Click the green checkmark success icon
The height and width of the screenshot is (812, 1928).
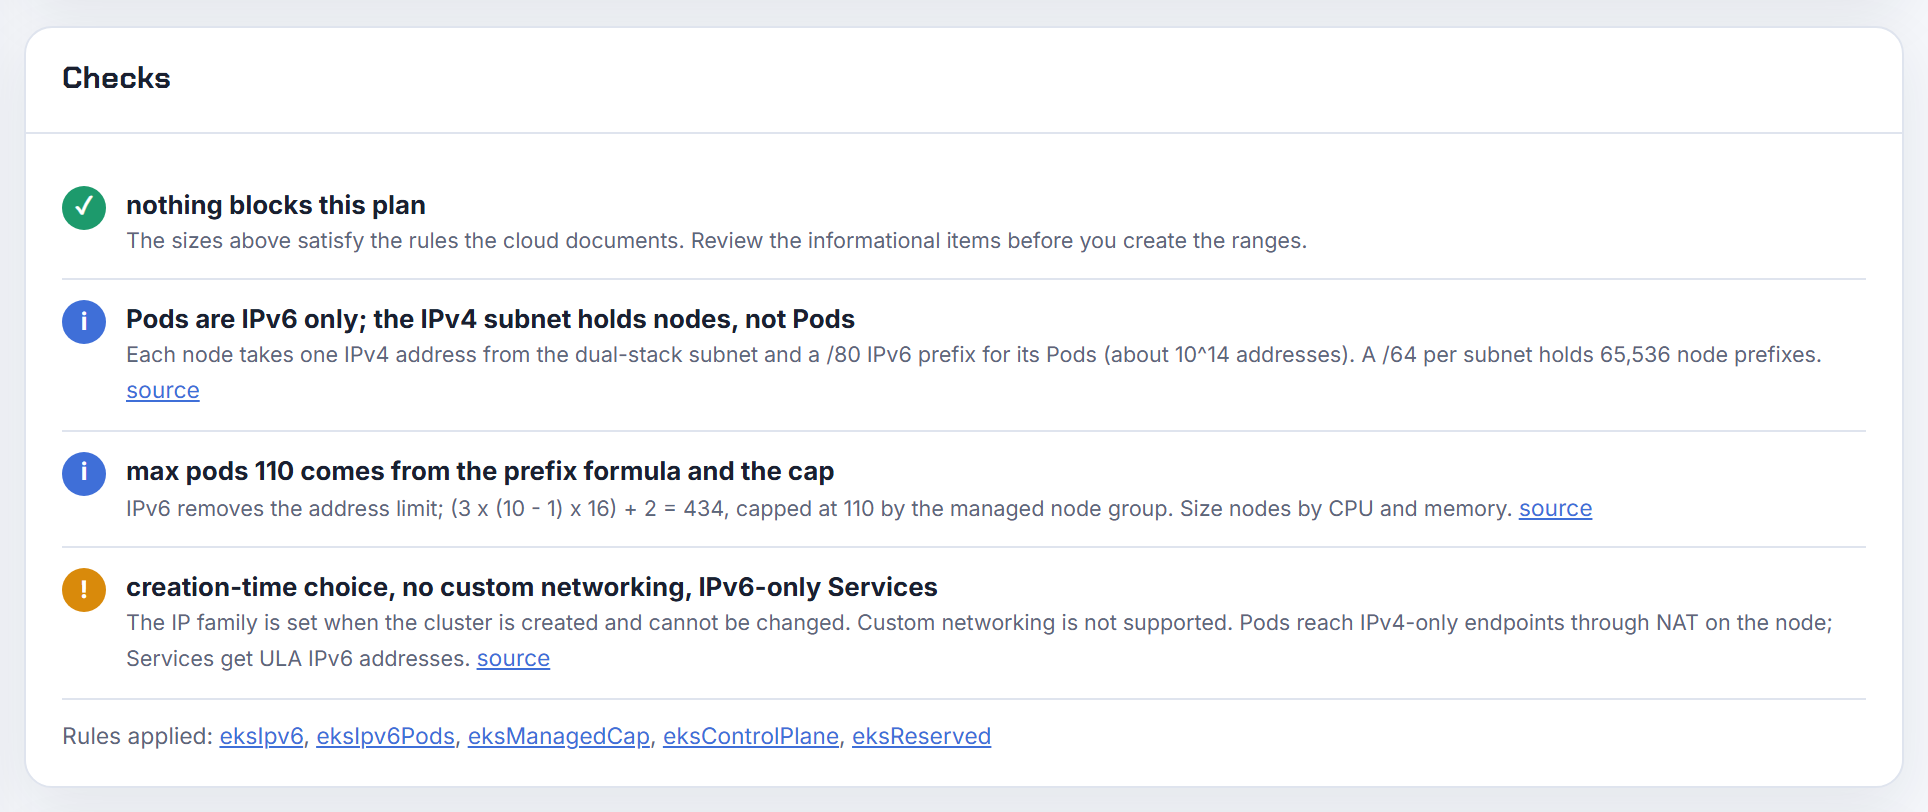click(84, 208)
